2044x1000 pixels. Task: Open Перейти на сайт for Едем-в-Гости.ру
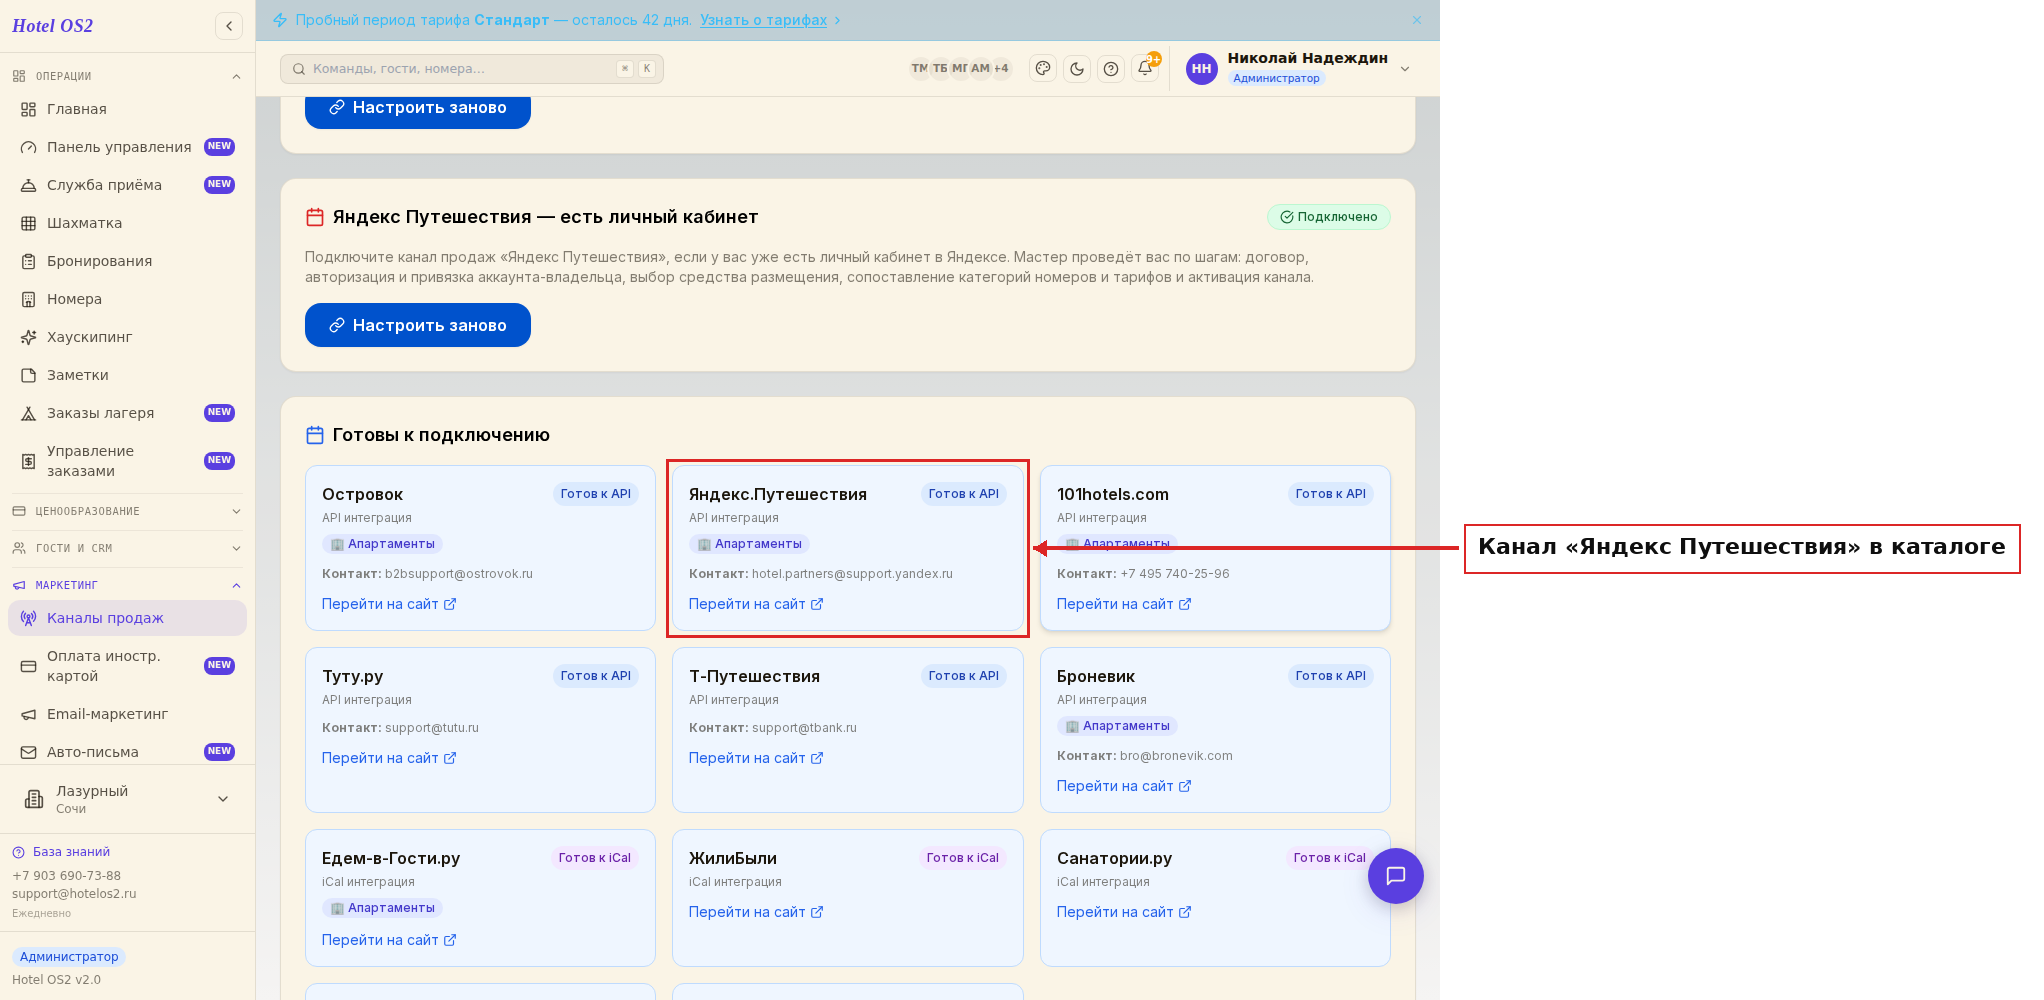(389, 940)
